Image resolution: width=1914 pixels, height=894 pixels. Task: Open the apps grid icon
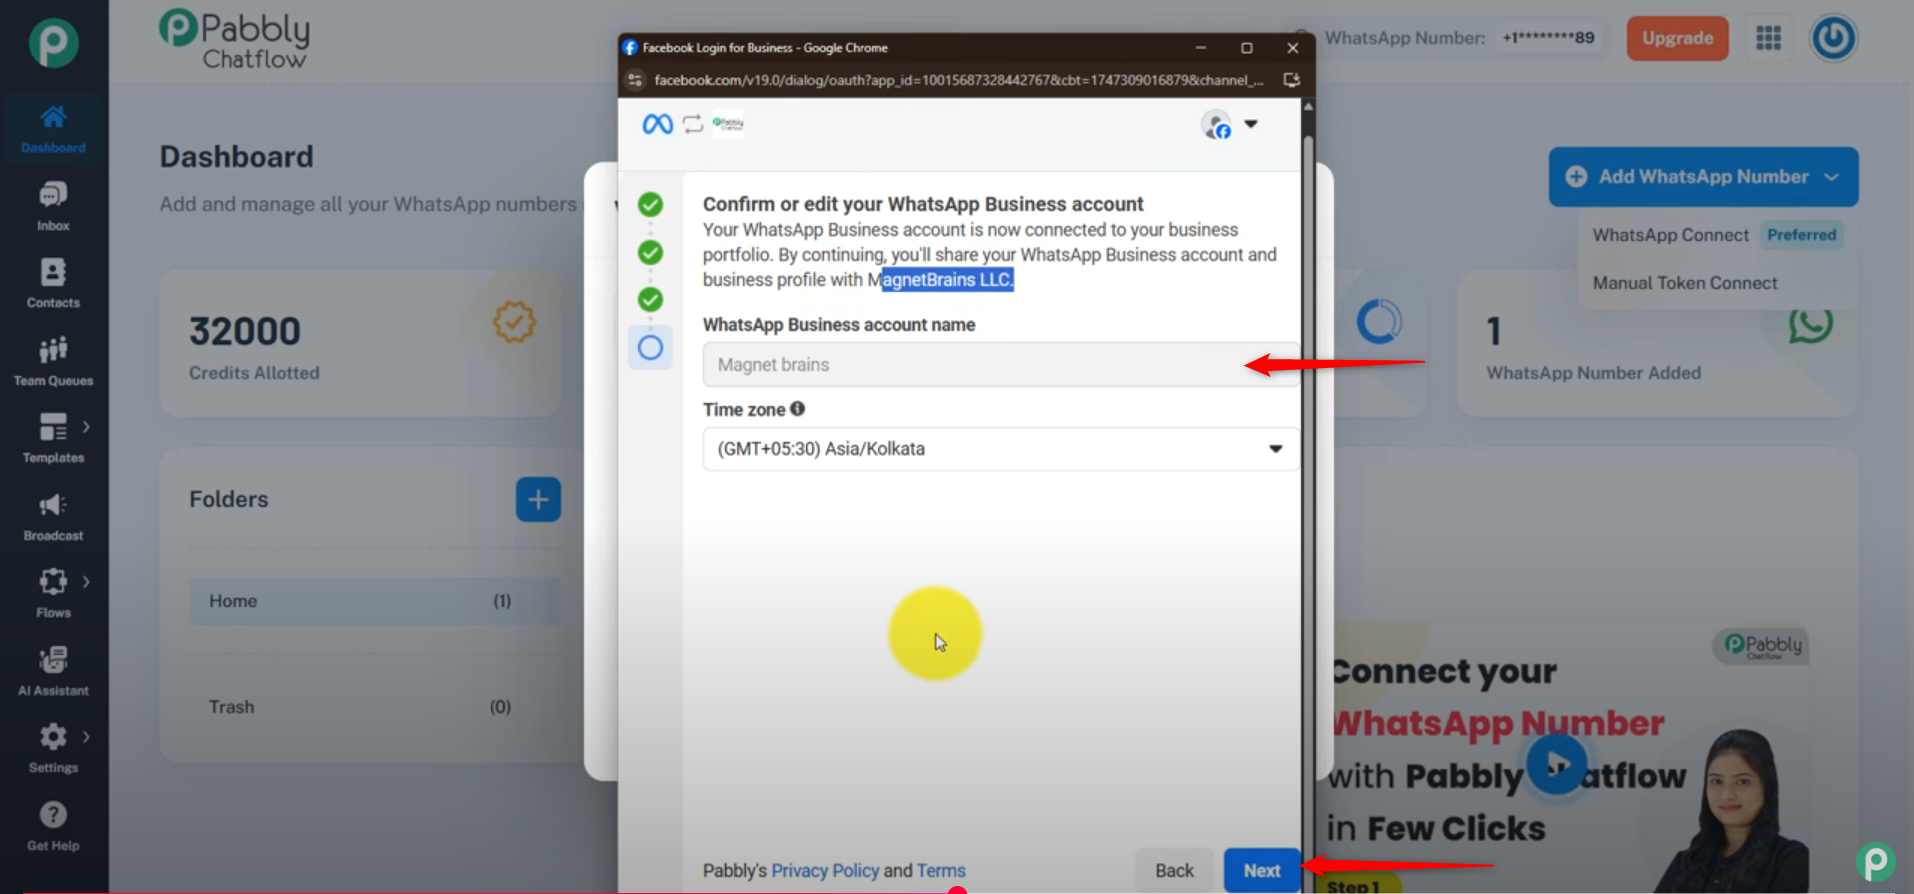(x=1768, y=38)
